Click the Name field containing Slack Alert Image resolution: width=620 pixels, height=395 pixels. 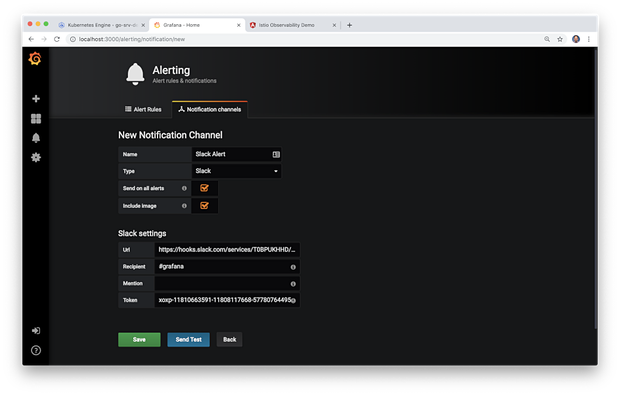(x=236, y=154)
